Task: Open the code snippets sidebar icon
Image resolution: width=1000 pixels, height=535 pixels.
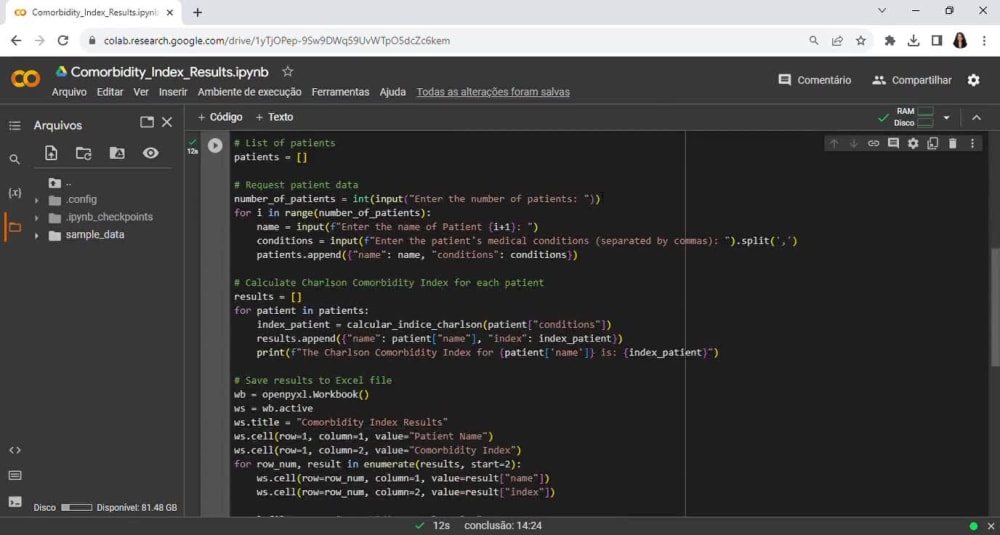Action: click(15, 450)
